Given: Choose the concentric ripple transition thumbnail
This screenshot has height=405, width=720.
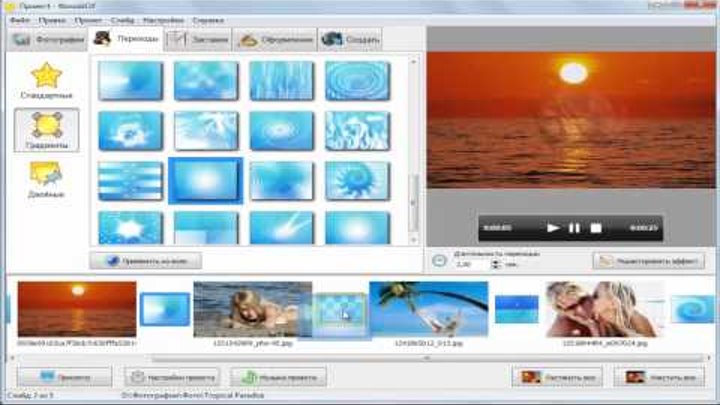Looking at the screenshot, I should click(357, 80).
